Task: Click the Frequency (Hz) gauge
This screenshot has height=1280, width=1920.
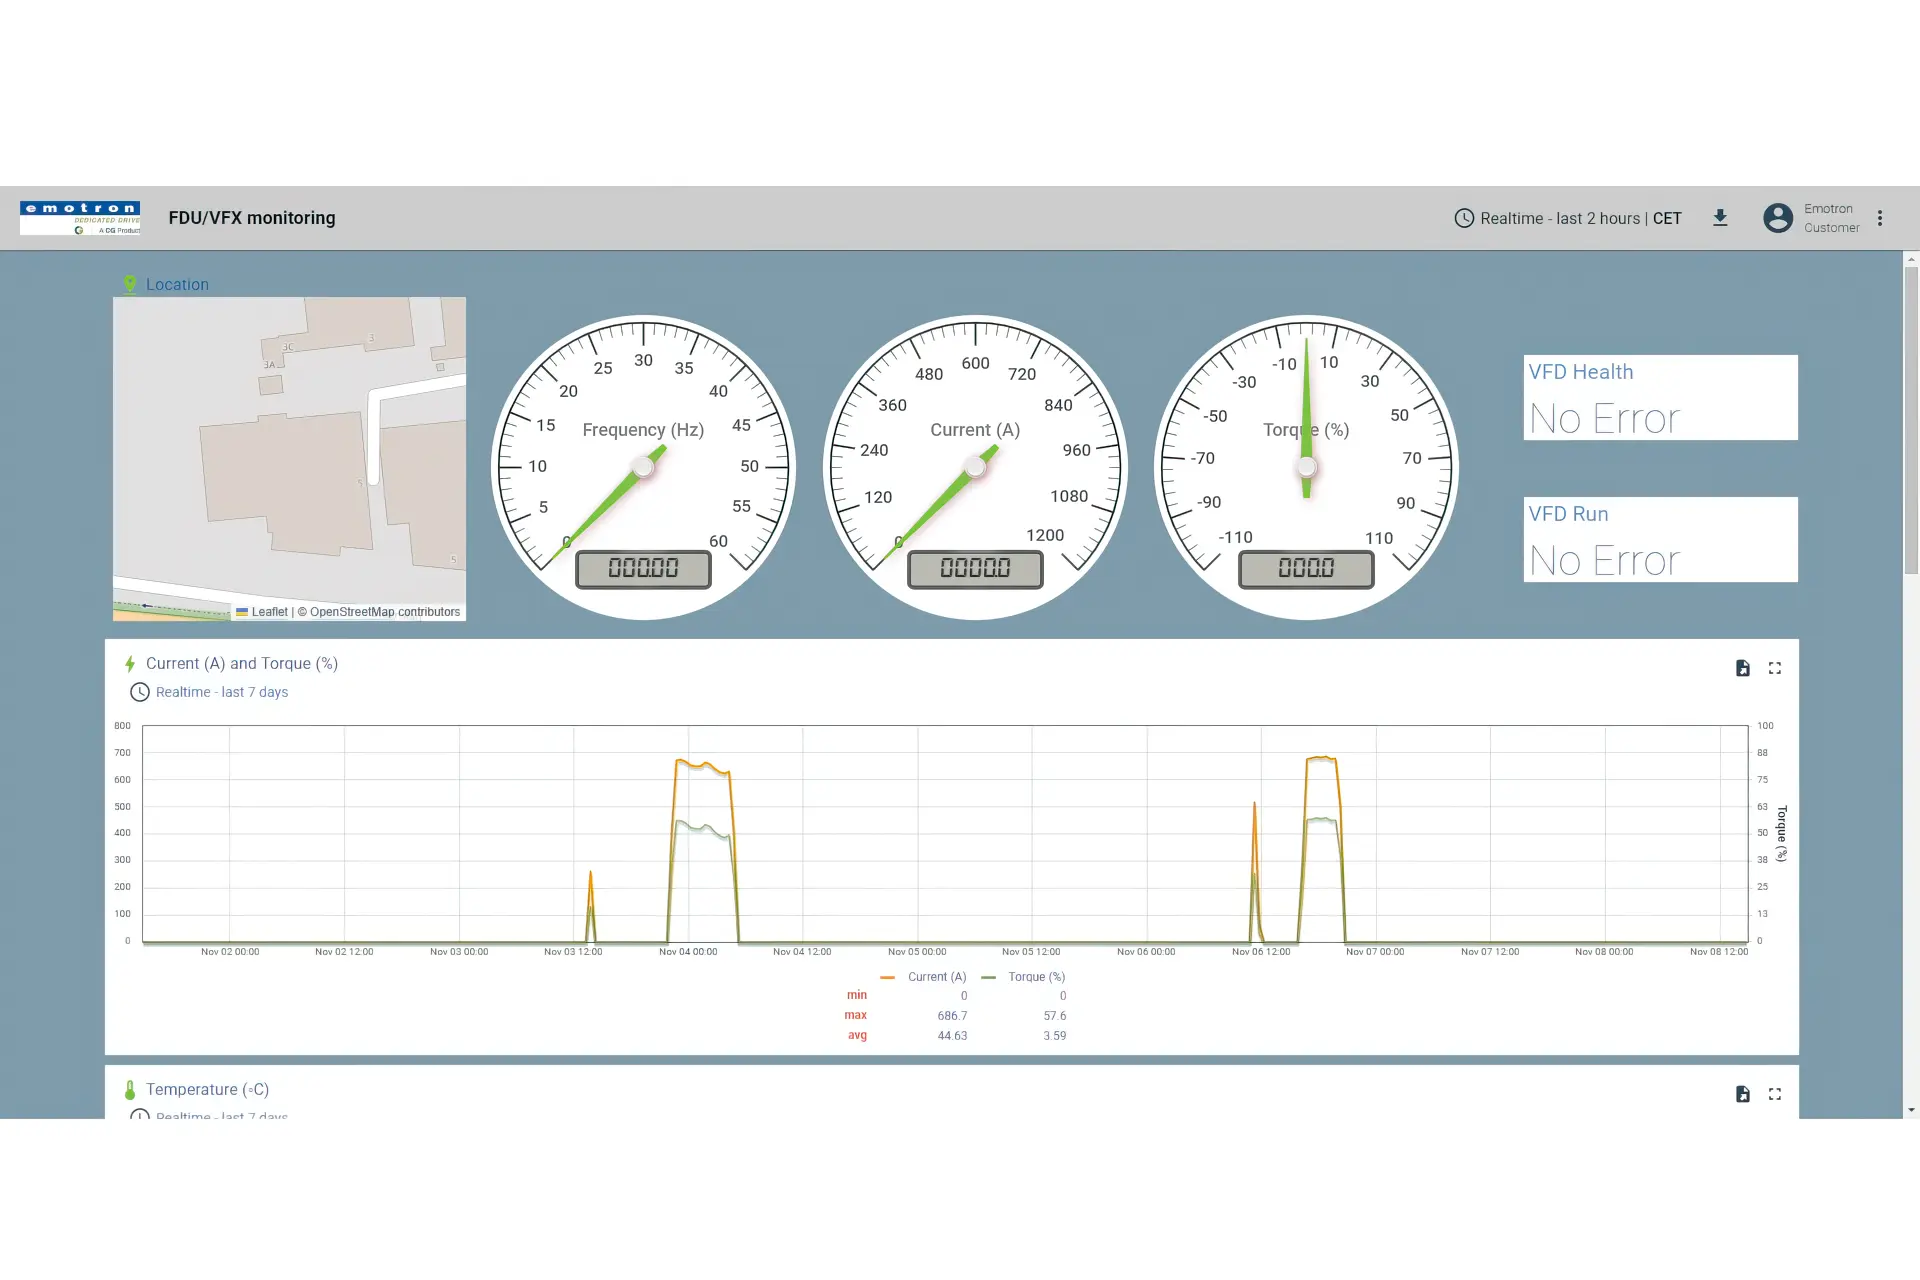Action: point(643,467)
